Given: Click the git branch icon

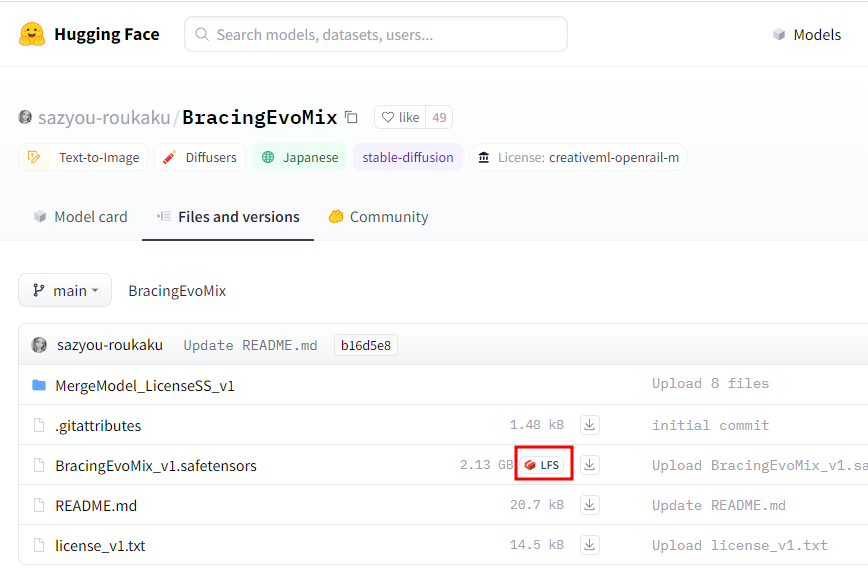Looking at the screenshot, I should click(38, 290).
